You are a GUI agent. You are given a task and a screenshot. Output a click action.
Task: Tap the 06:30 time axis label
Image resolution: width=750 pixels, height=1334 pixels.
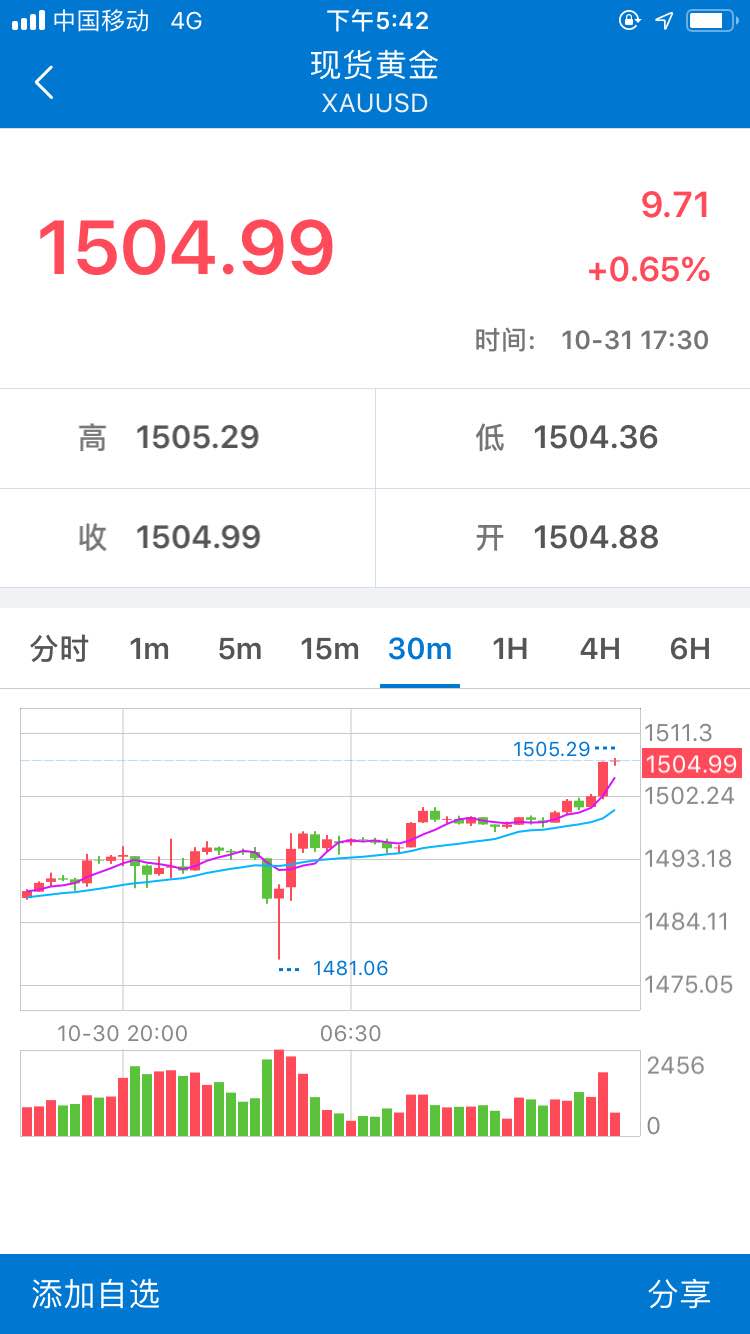350,1034
